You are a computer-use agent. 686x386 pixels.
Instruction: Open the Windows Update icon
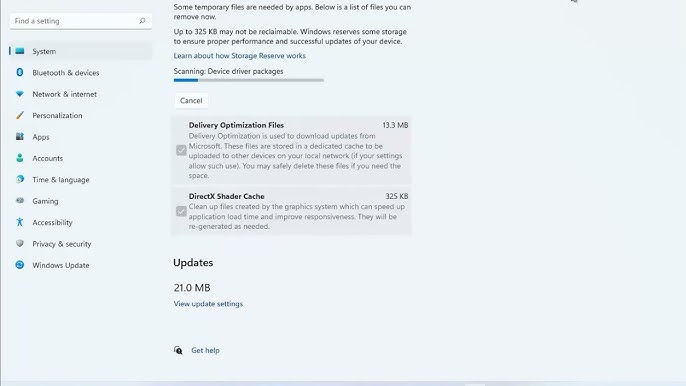tap(20, 265)
